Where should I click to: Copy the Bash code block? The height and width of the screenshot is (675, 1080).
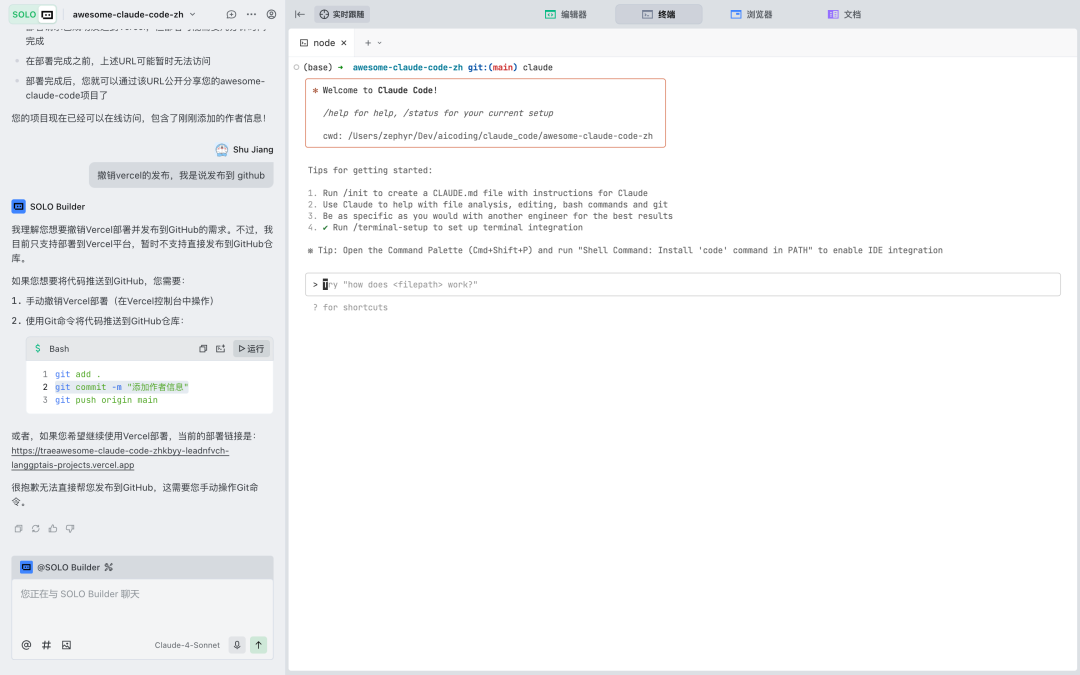(x=203, y=349)
